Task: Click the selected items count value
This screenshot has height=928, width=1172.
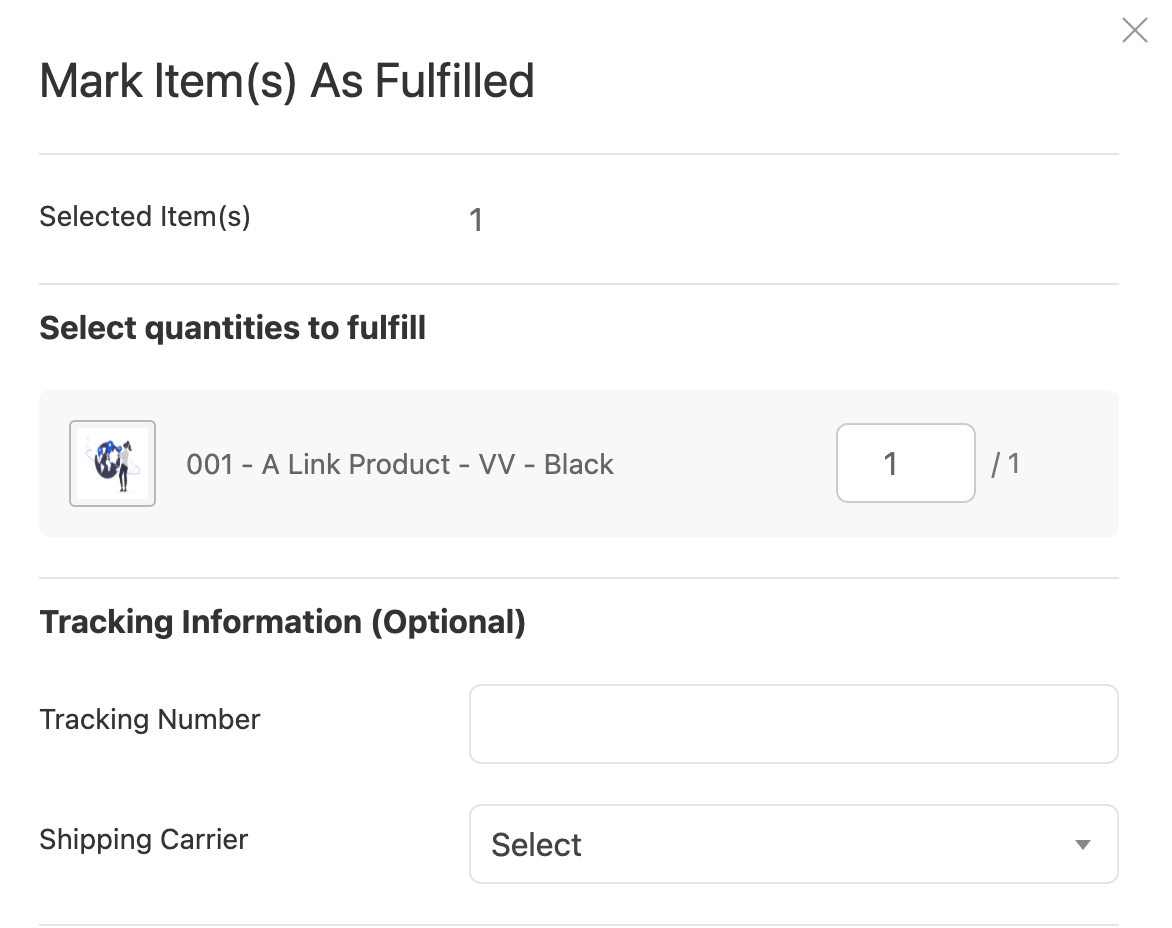Action: click(x=476, y=220)
